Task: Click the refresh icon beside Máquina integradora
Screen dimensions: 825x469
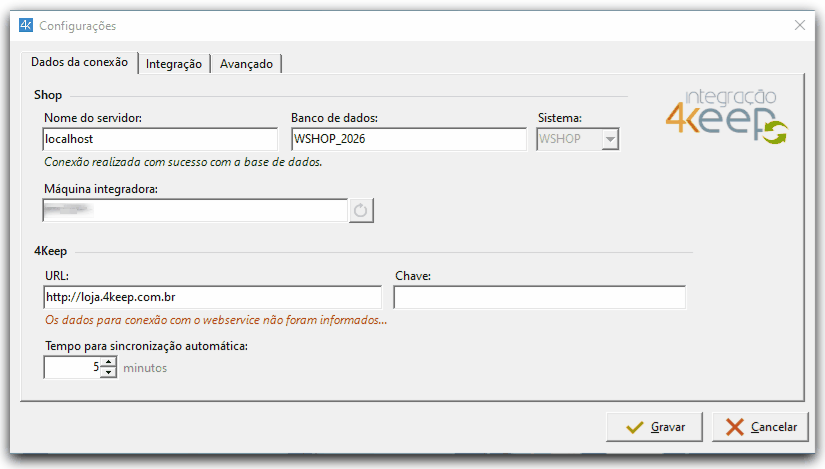Action: [361, 210]
